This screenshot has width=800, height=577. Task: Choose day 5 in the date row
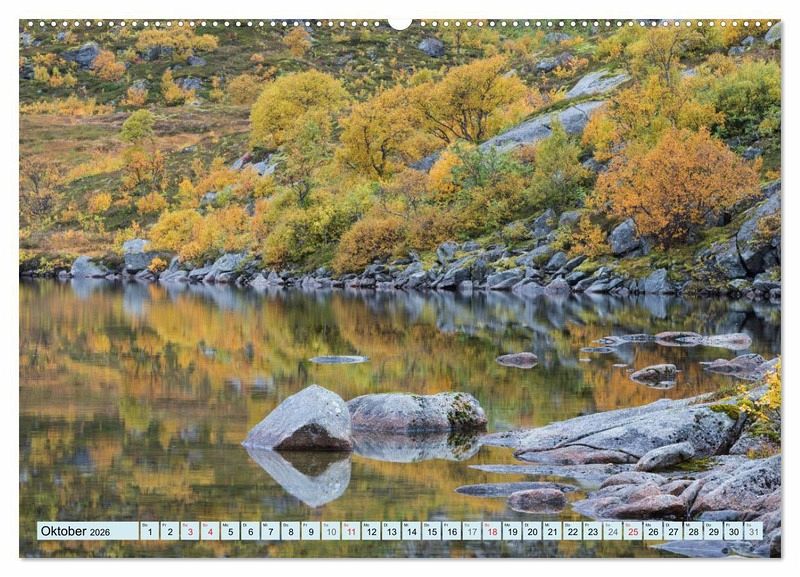point(230,531)
